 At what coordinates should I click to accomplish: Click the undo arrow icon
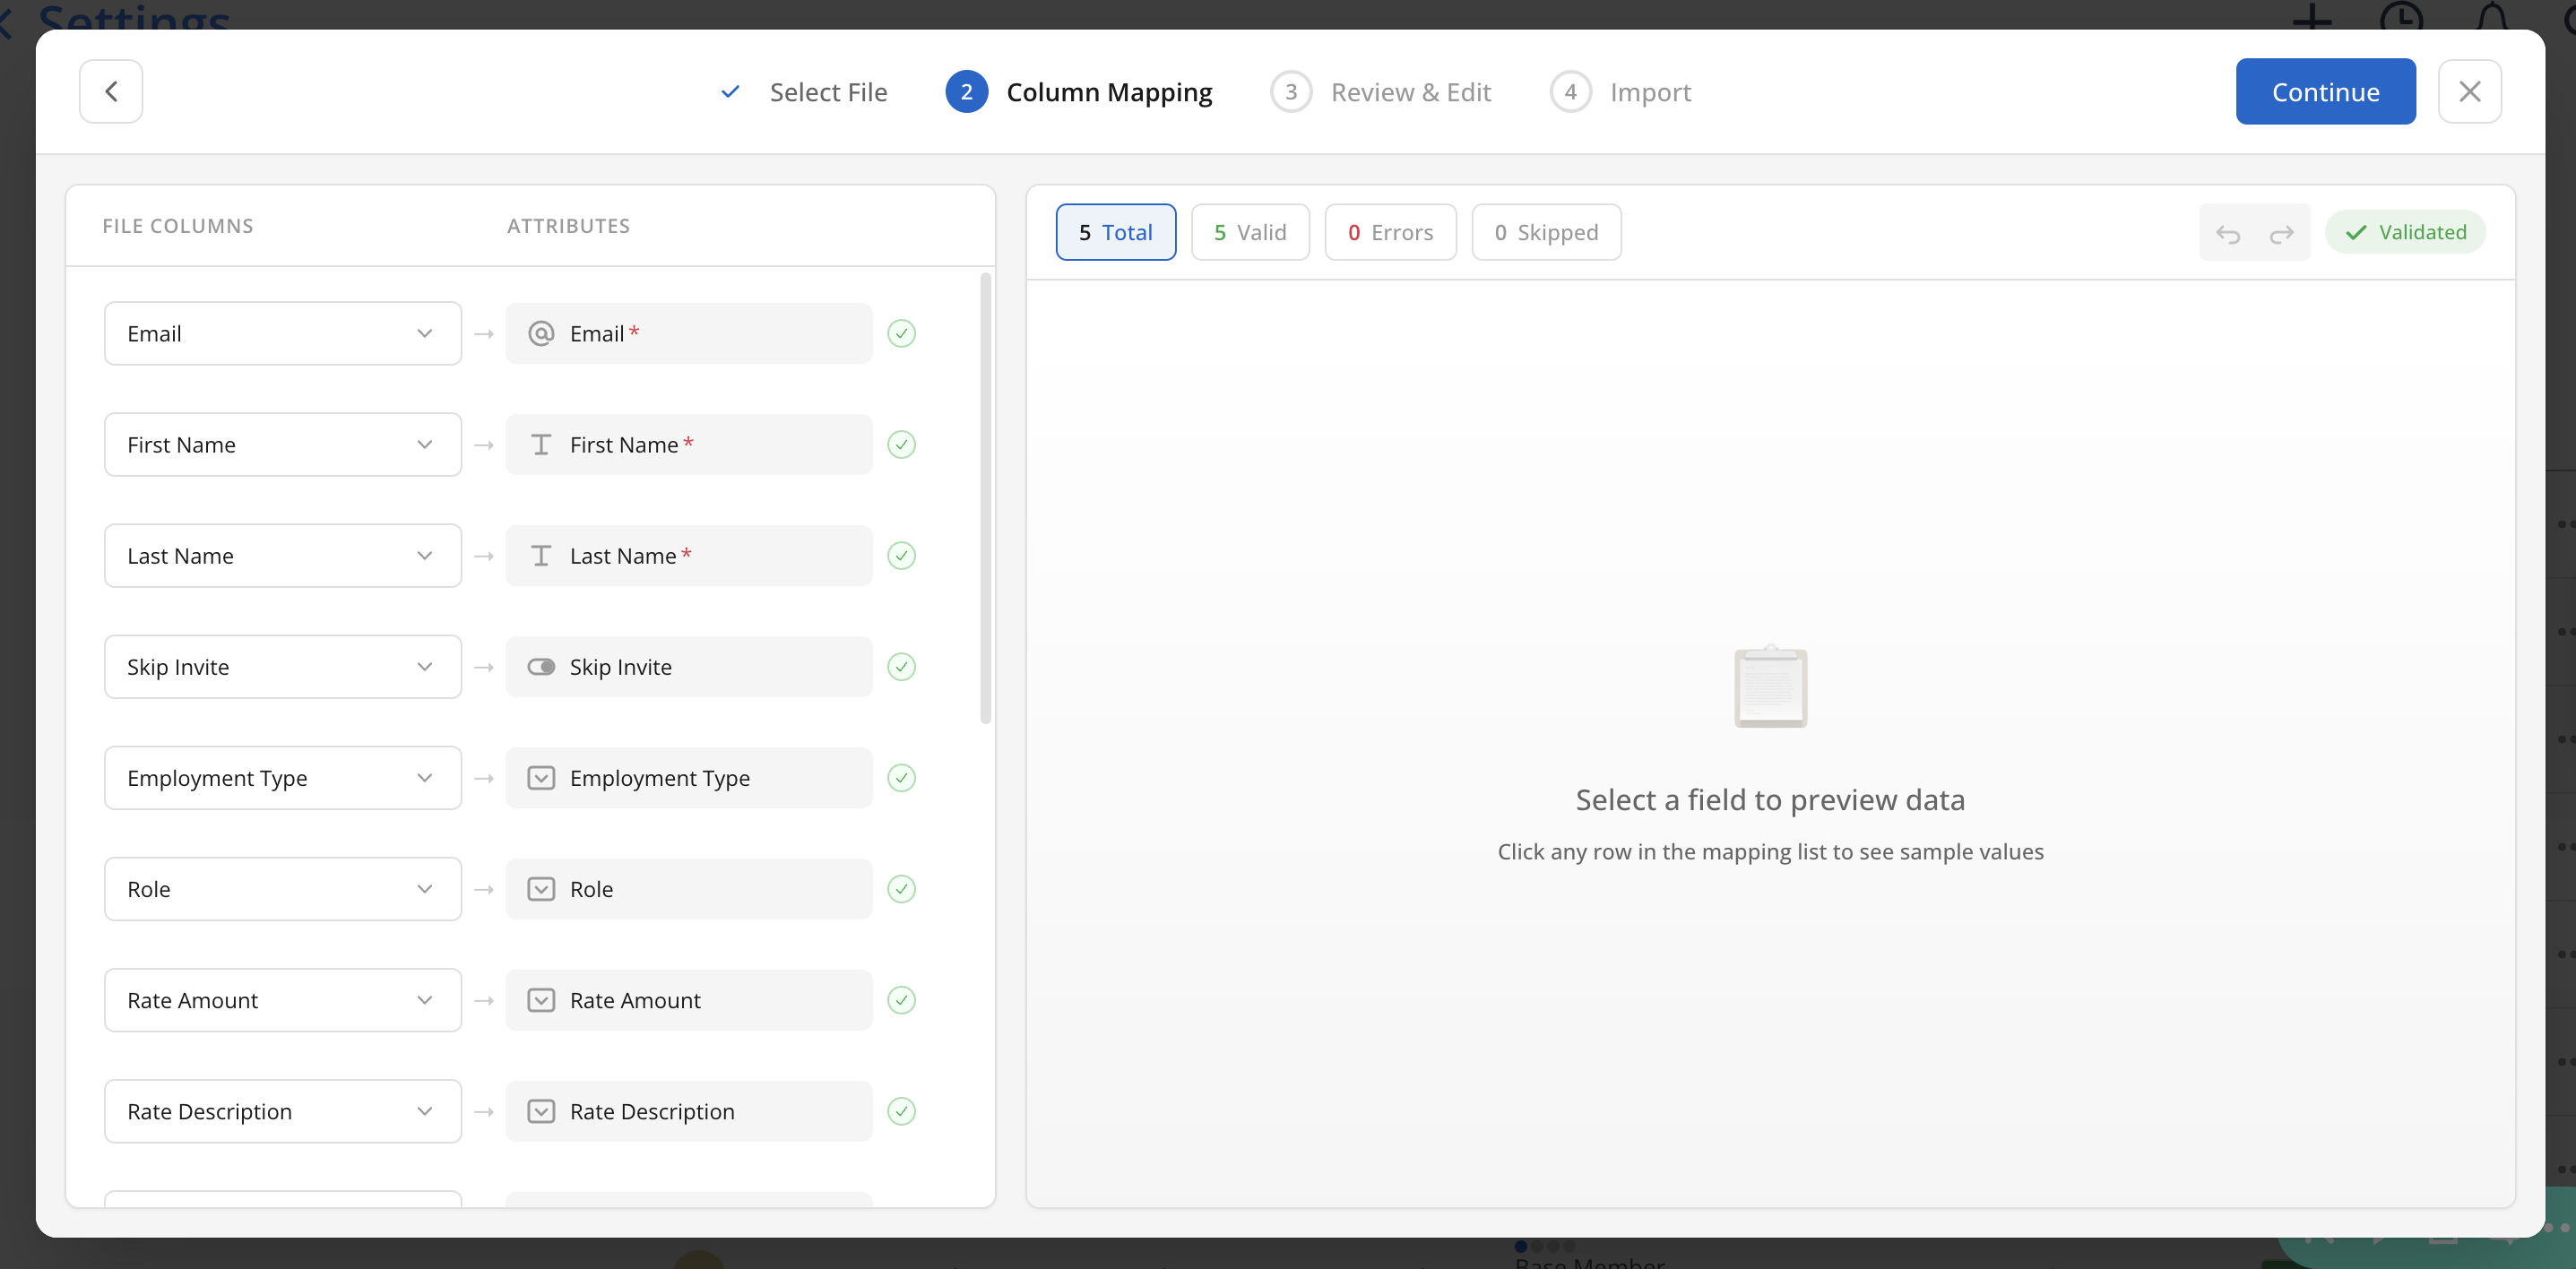tap(2227, 233)
